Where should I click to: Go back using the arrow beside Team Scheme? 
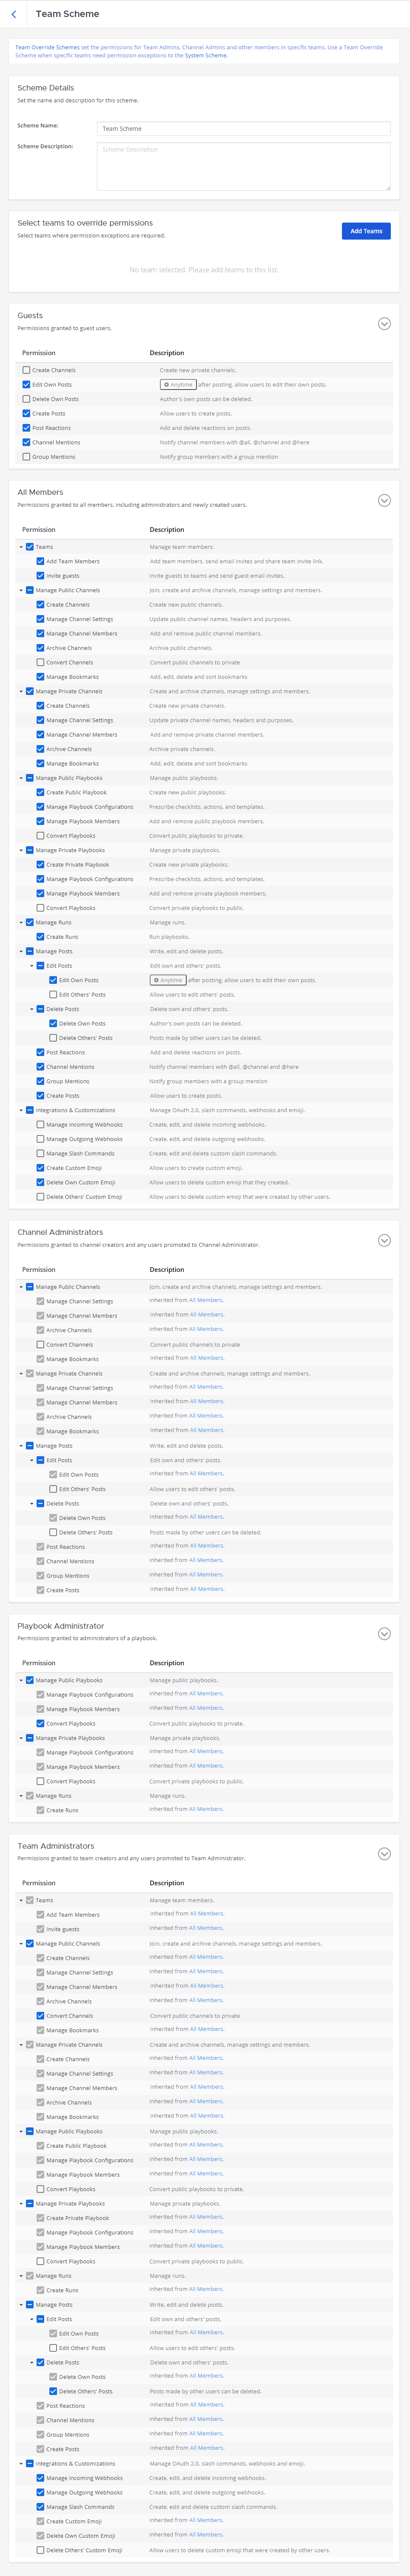coord(14,14)
